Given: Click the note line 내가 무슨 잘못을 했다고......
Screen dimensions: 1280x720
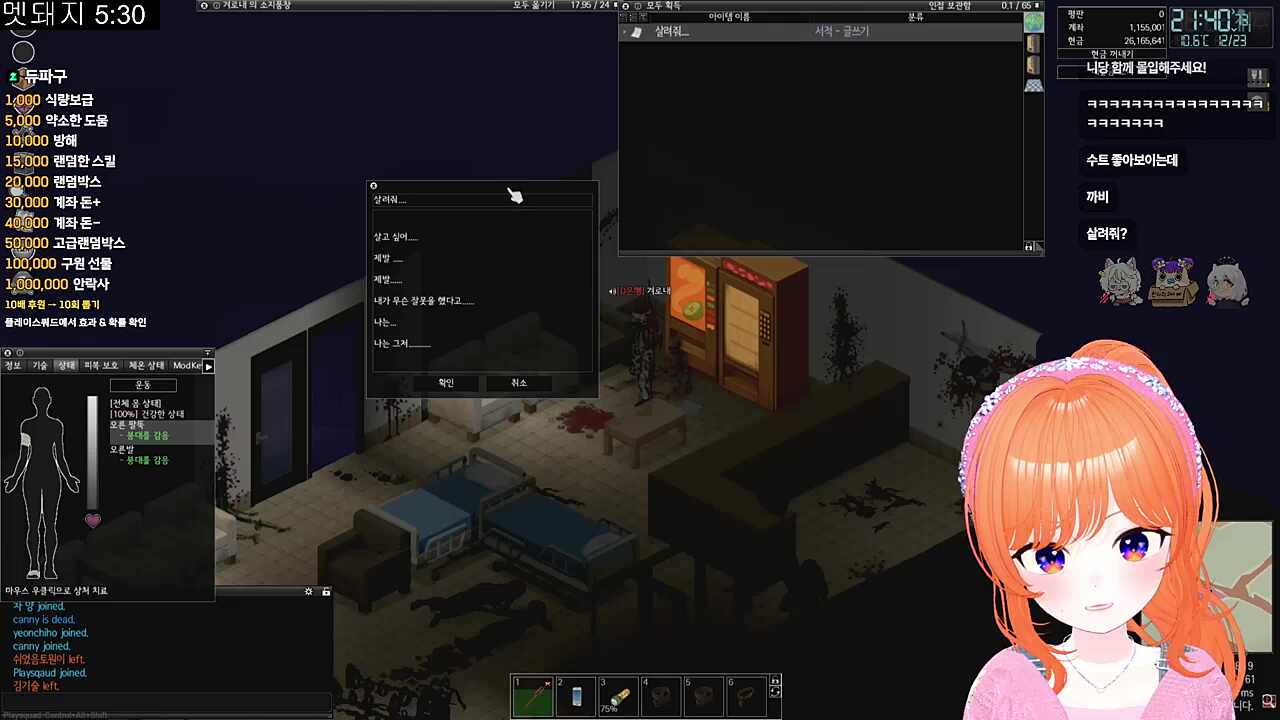Looking at the screenshot, I should (x=424, y=301).
